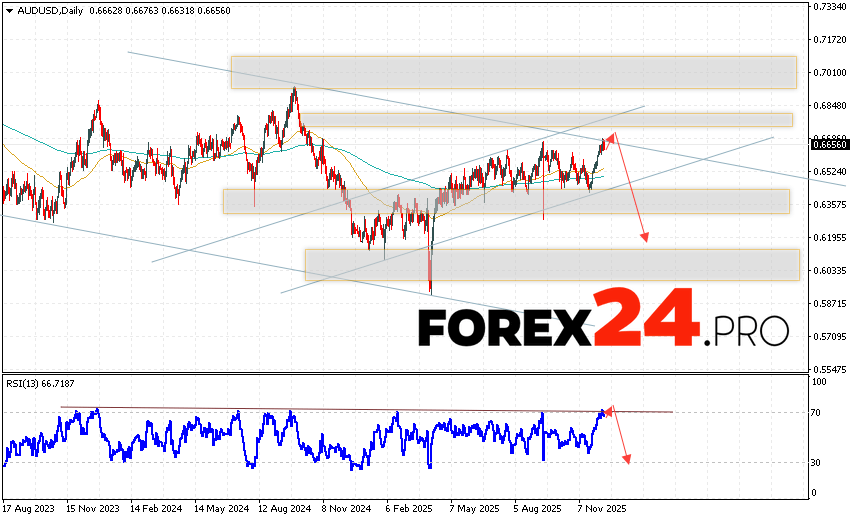Click the triangle arrow before AUDUSD,Daily

7,10
